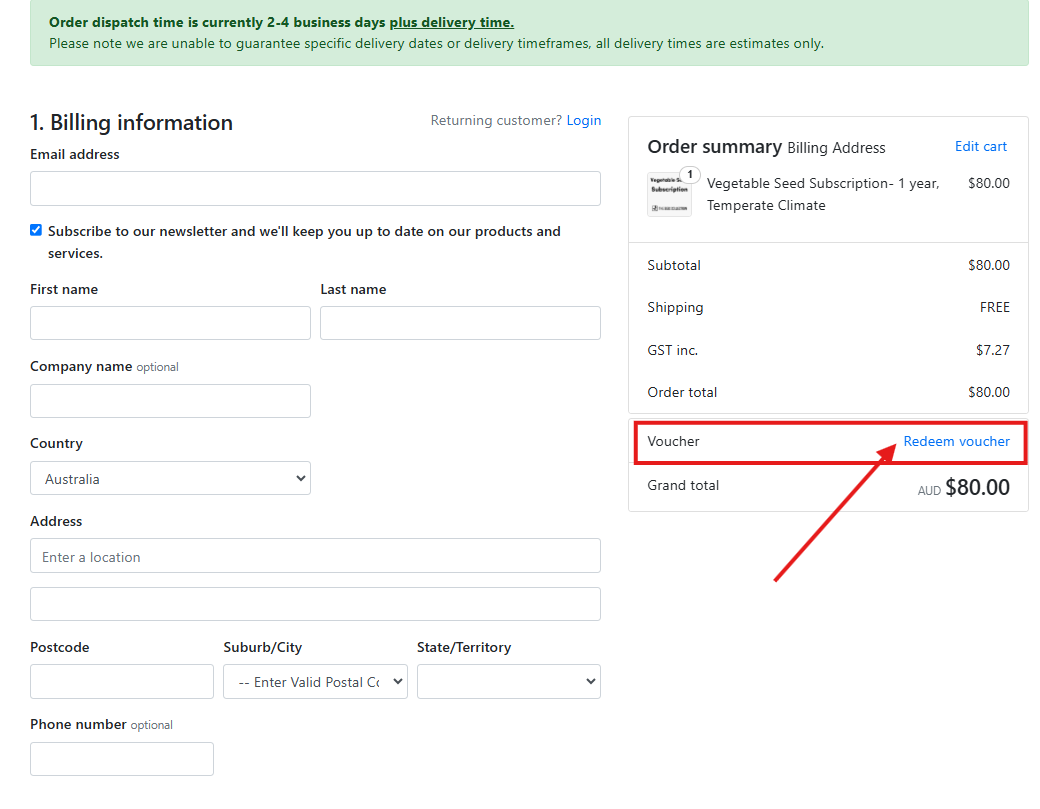Select the optional Phone number field
Screen dimensions: 1040x809
pos(121,758)
